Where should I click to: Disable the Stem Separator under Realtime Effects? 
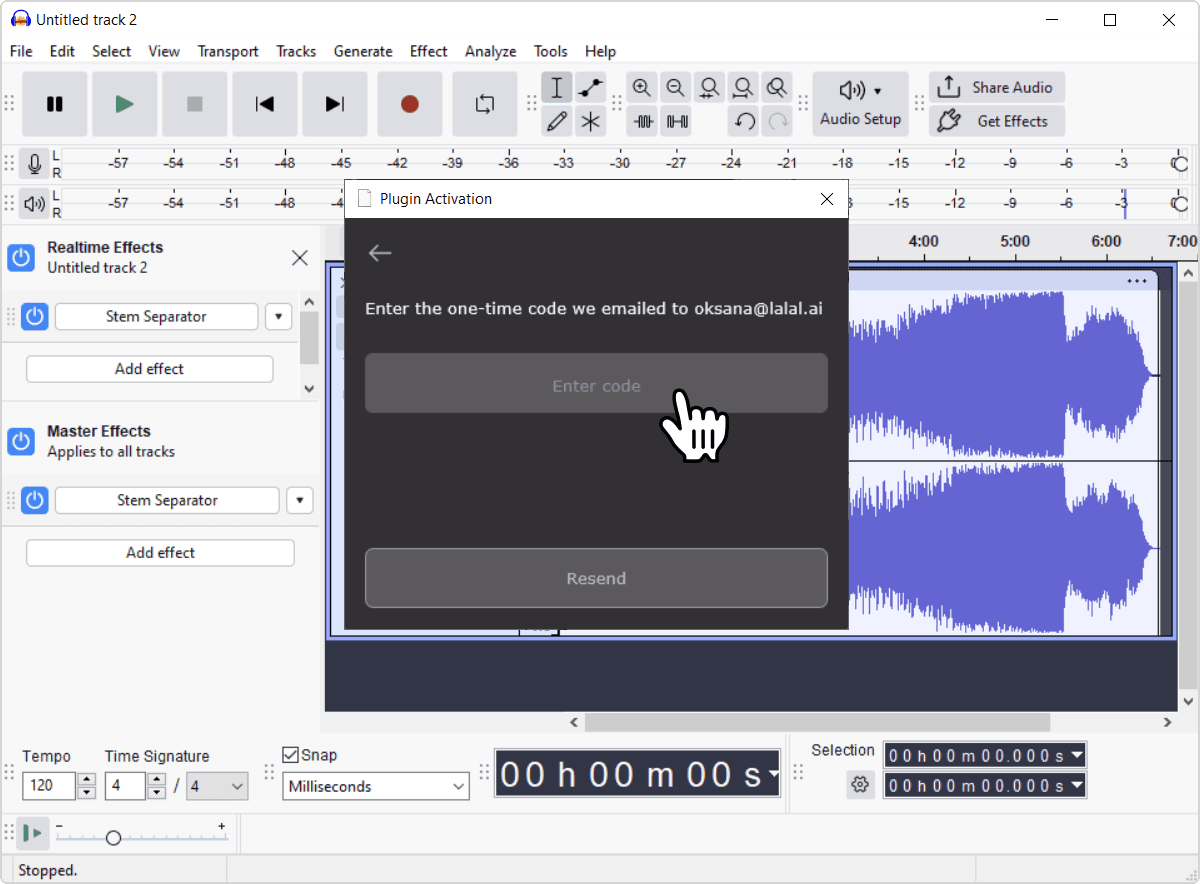pos(35,317)
